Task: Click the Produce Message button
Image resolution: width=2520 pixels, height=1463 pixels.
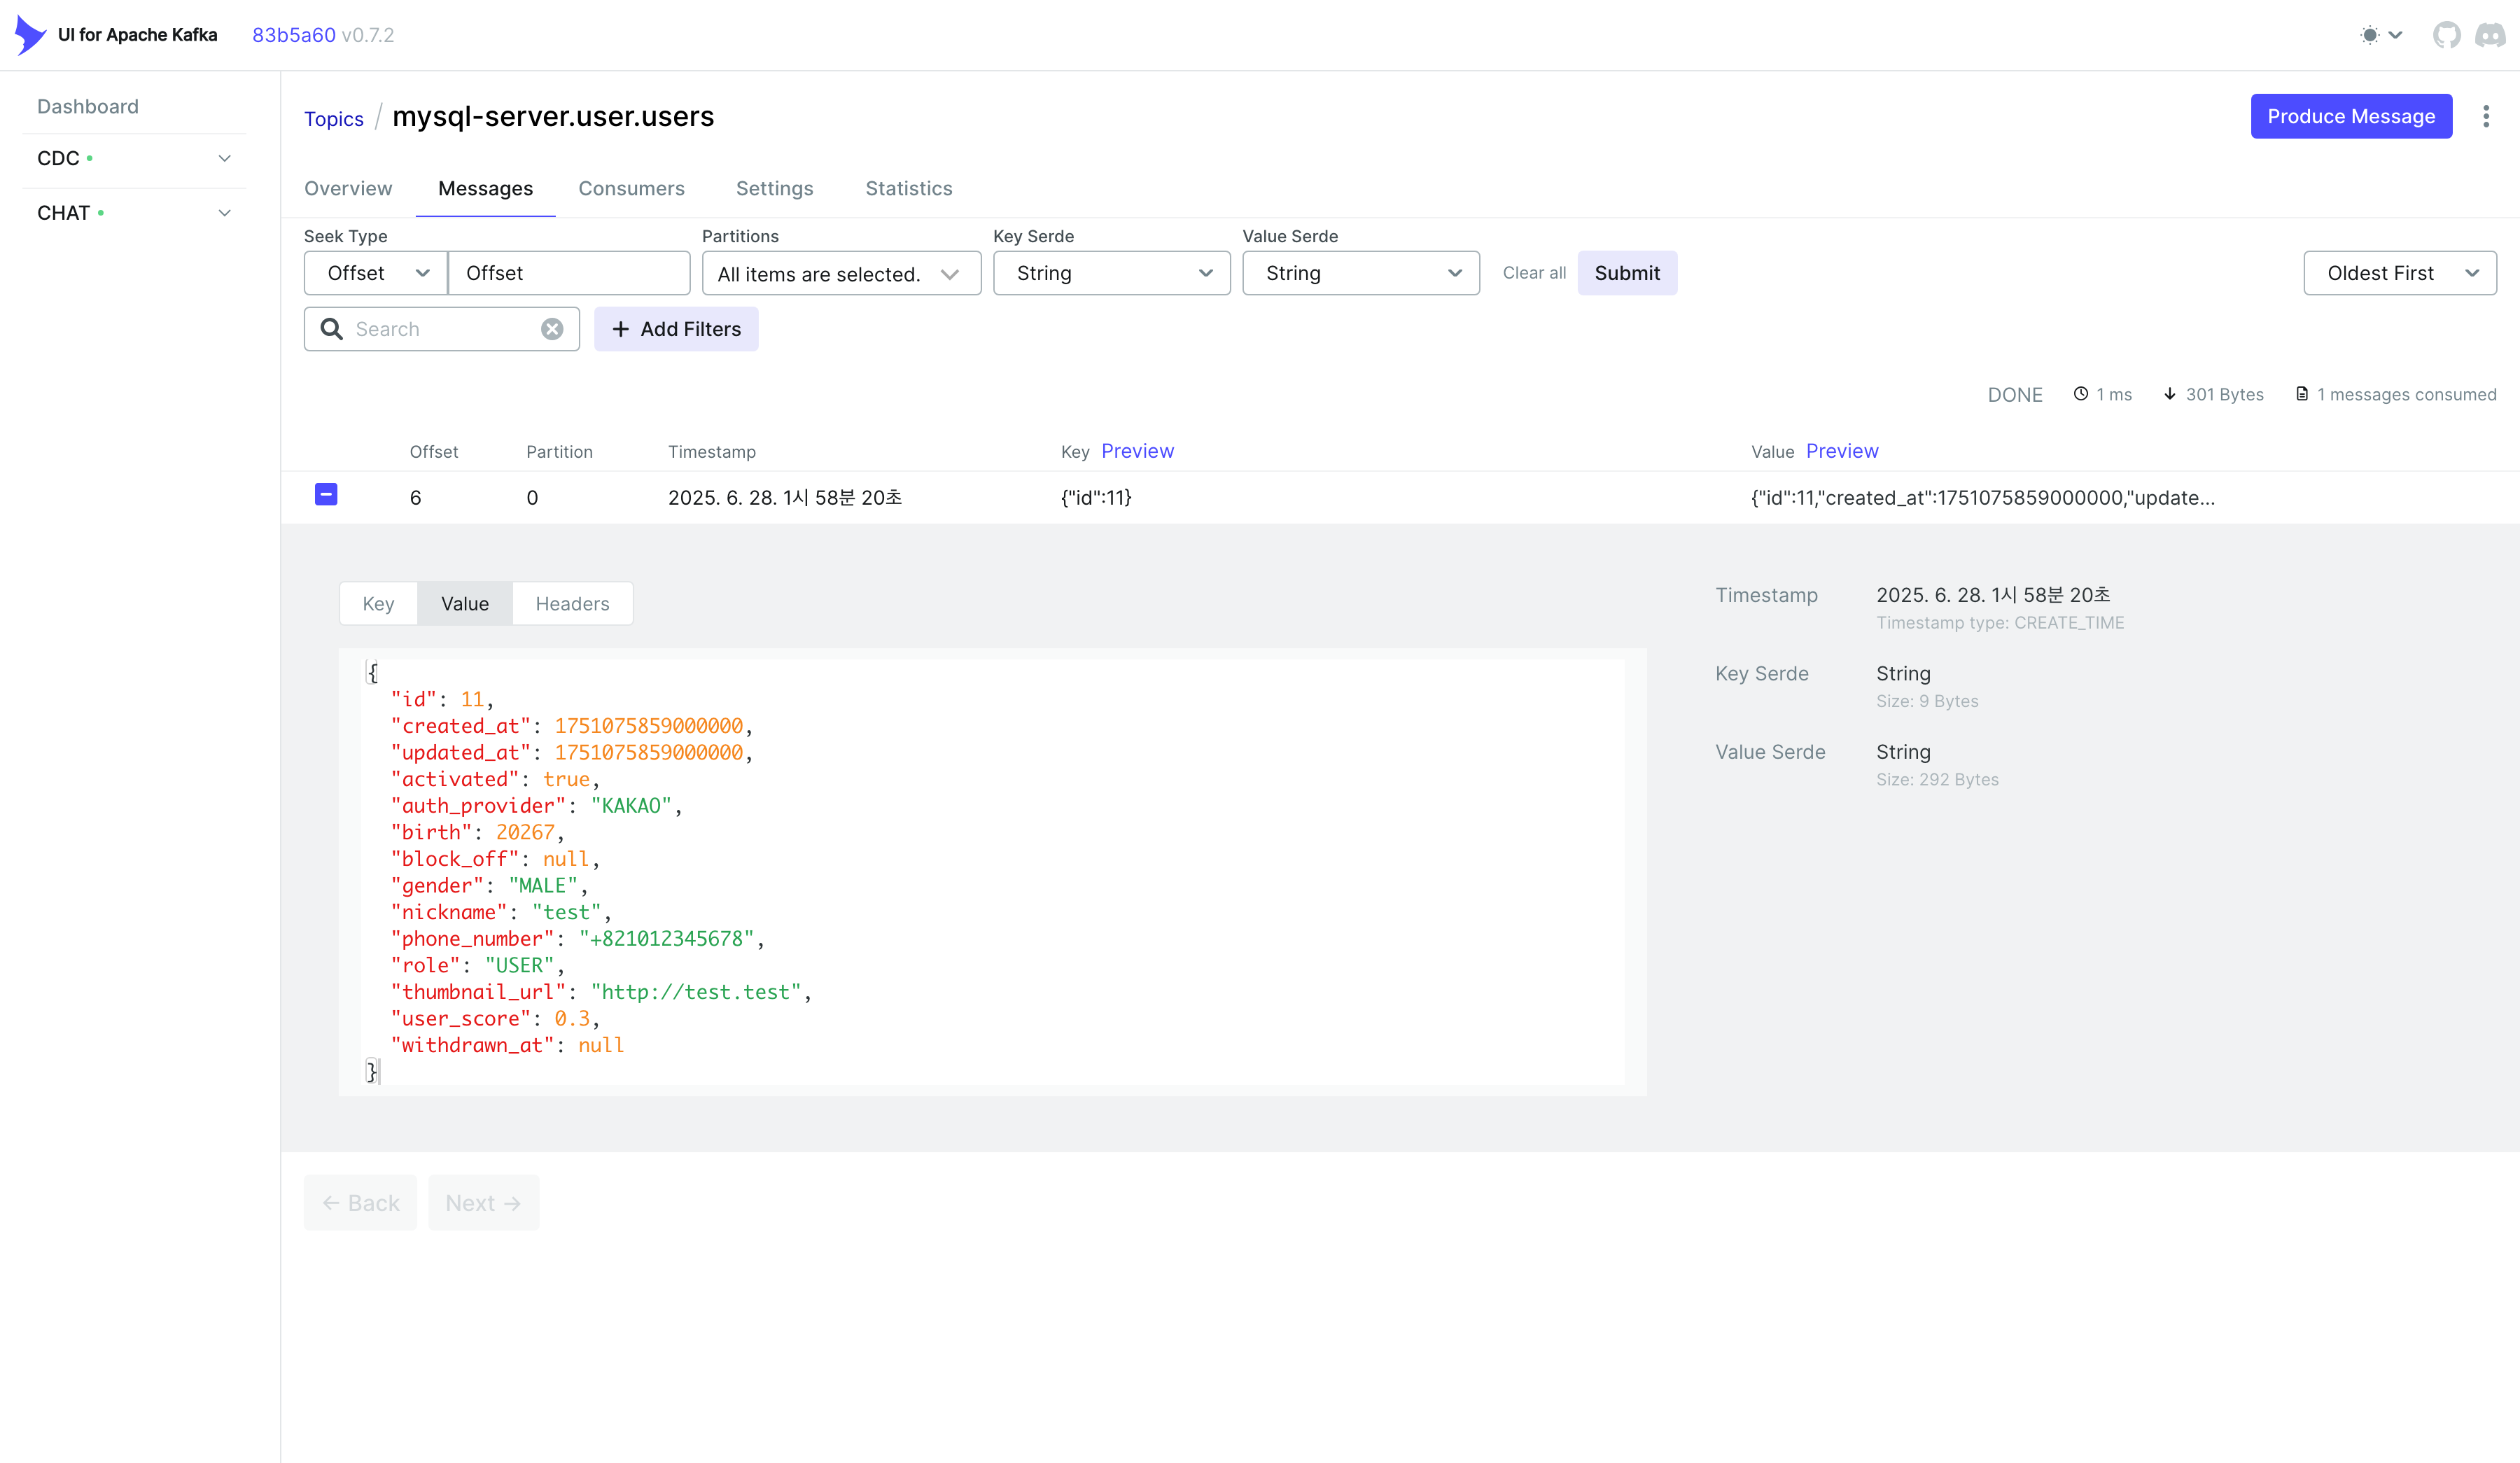Action: (2350, 117)
